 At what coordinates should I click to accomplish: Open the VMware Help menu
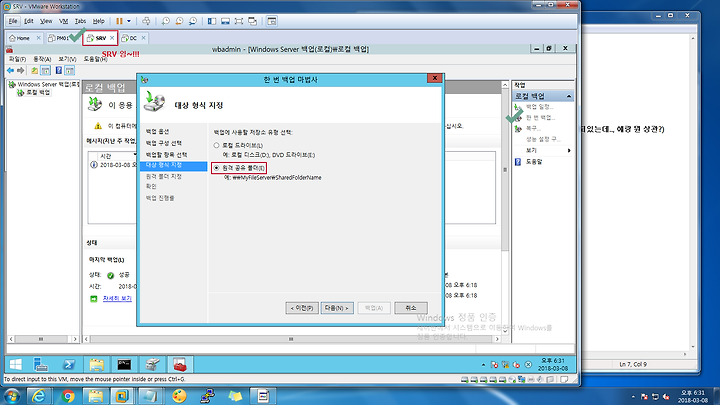click(99, 21)
